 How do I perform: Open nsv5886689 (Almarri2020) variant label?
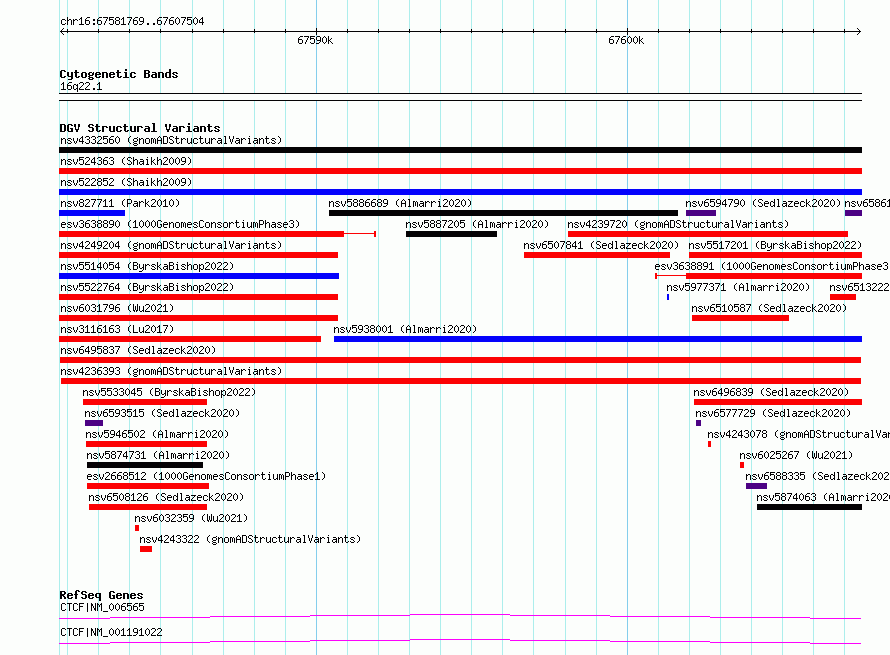400,203
